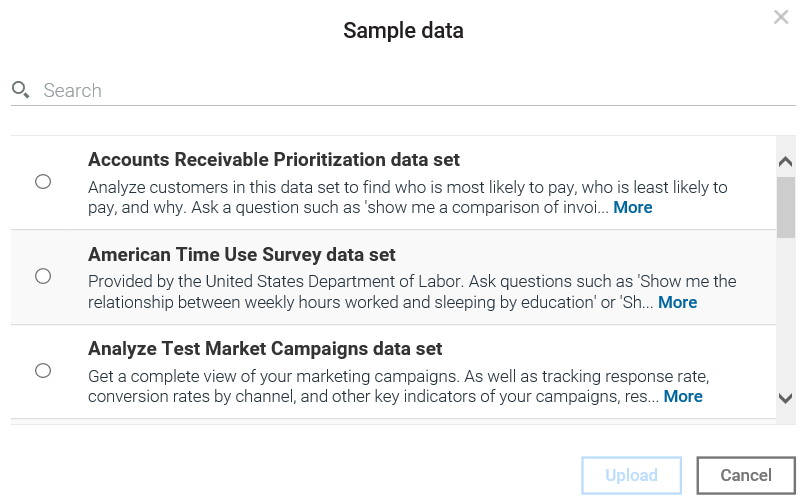Click Analyze Test Market Campaigns data set title
The height and width of the screenshot is (502, 803).
(x=265, y=349)
